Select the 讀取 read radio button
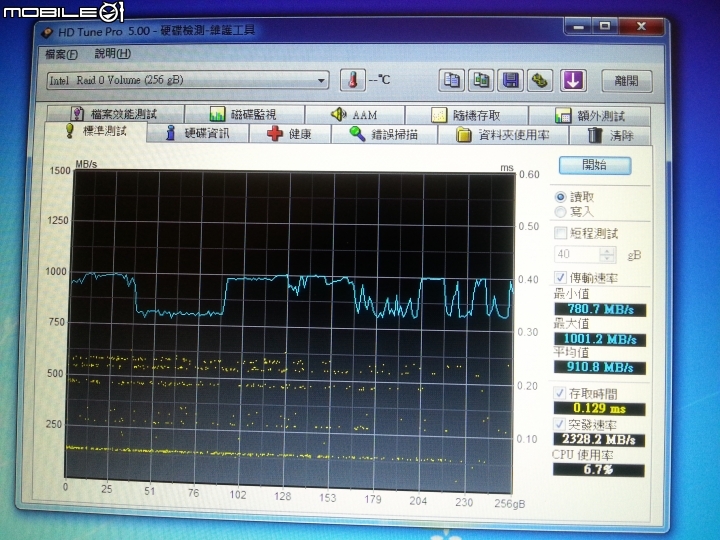 [x=560, y=197]
